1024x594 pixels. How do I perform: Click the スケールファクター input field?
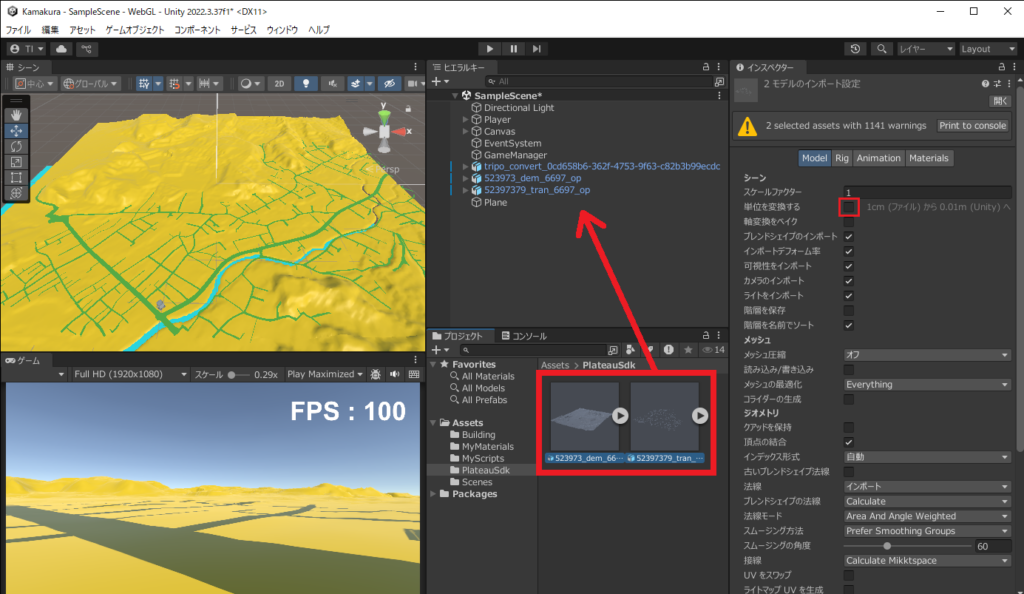pyautogui.click(x=927, y=193)
